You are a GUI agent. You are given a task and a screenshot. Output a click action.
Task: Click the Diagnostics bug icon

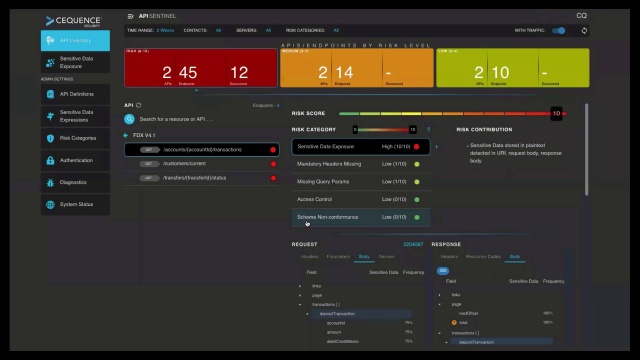pos(50,182)
